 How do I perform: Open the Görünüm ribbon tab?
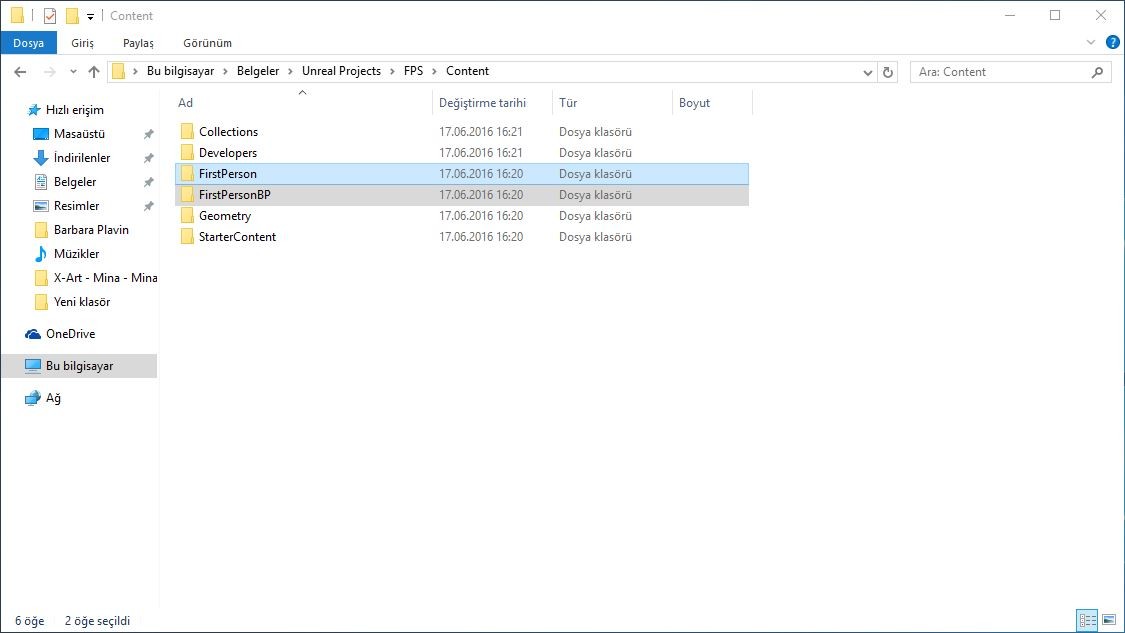coord(207,43)
